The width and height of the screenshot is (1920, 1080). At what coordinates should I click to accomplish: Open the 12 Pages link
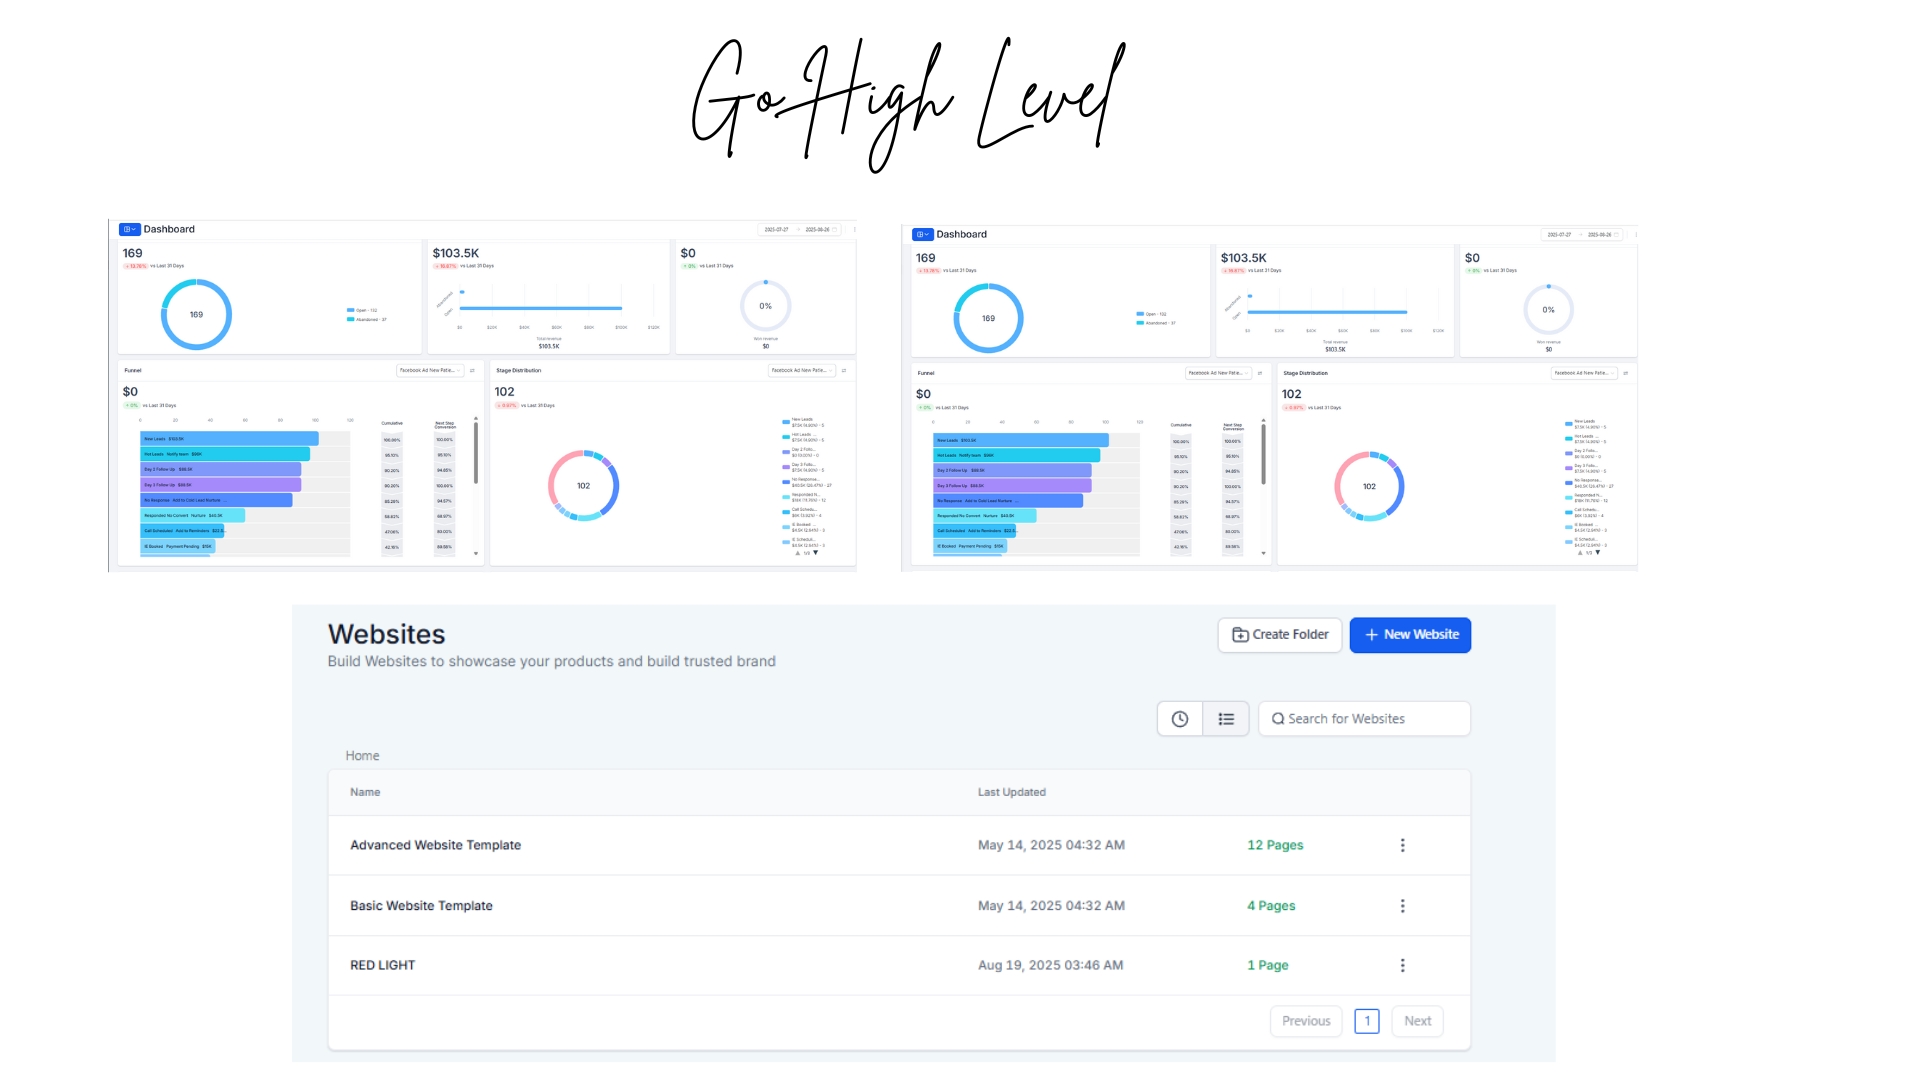(x=1275, y=845)
